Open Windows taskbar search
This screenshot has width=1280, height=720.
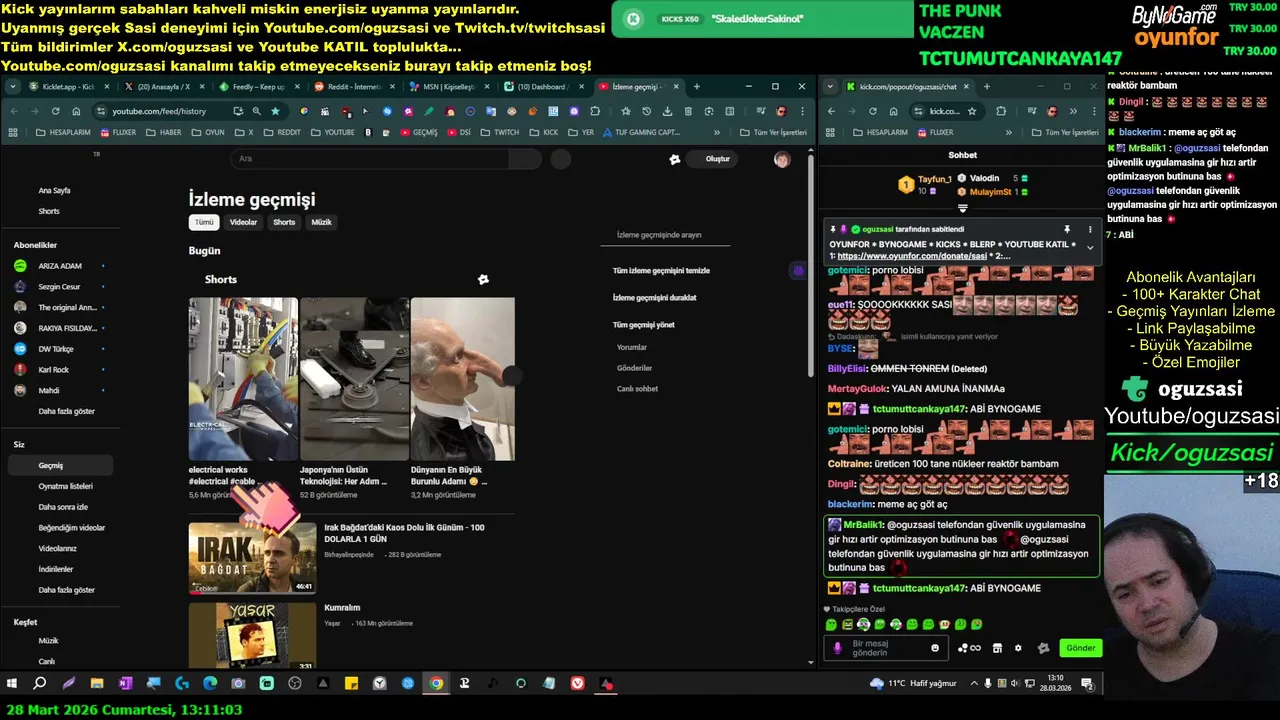(40, 684)
